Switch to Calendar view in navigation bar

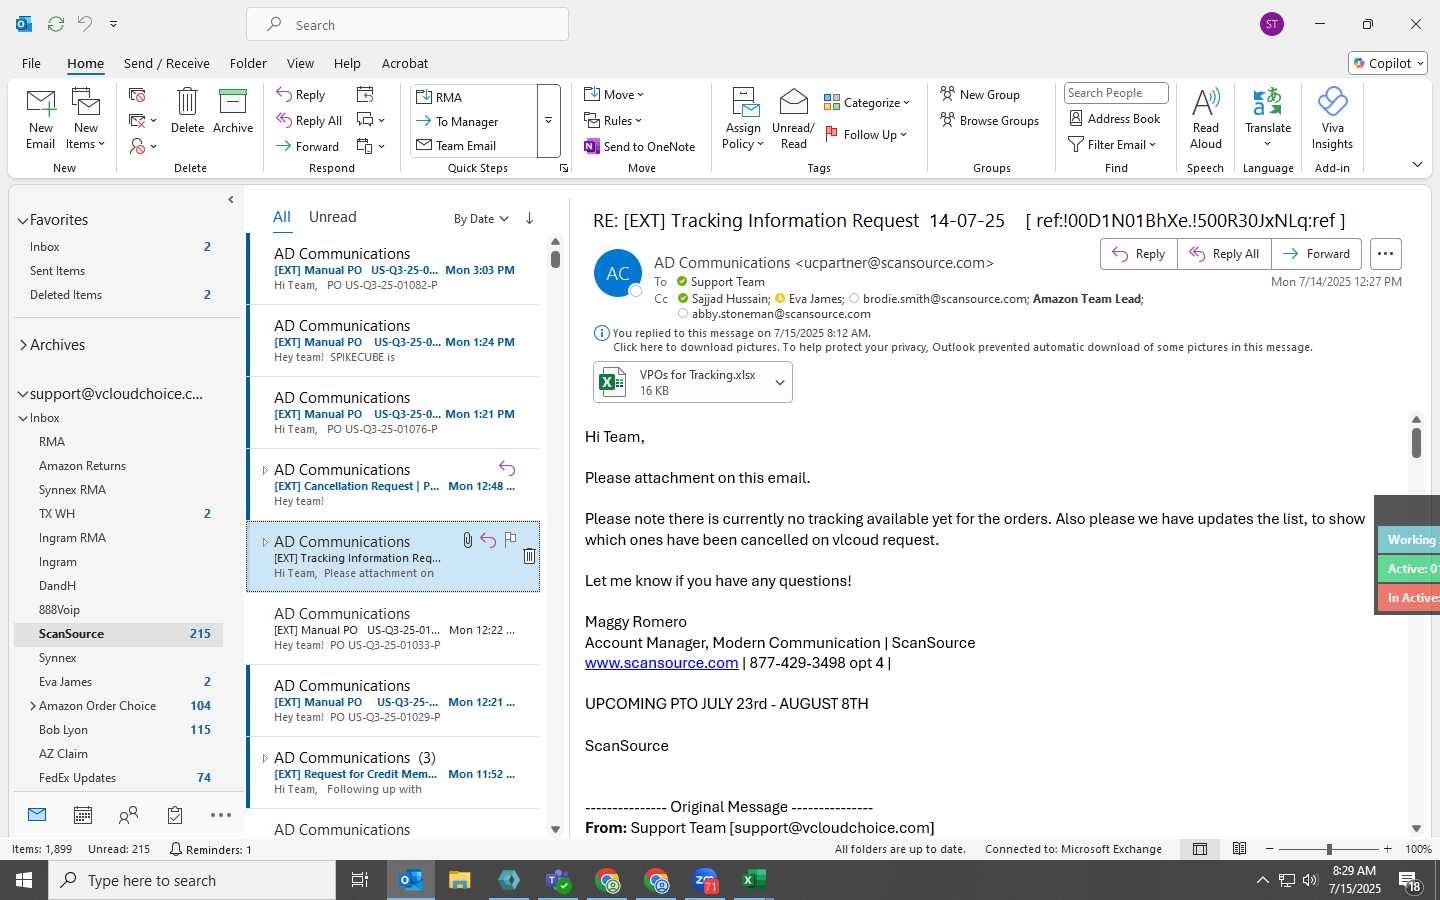point(83,815)
